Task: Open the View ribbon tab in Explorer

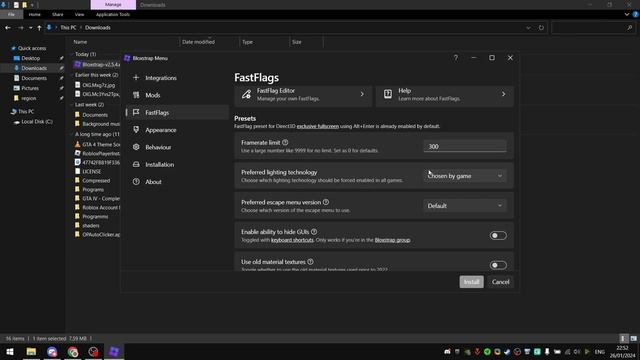Action: pyautogui.click(x=79, y=14)
